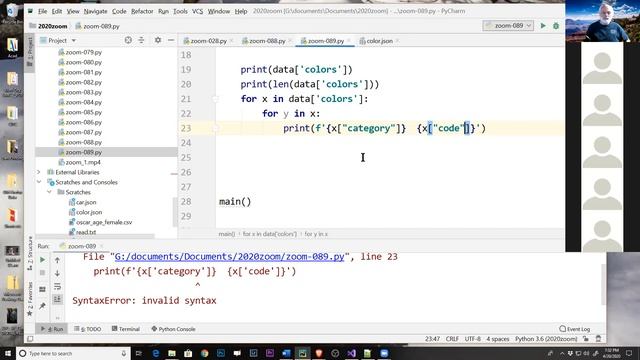The height and width of the screenshot is (360, 640).
Task: Open Microsoft Edge from the taskbar
Action: (156, 353)
